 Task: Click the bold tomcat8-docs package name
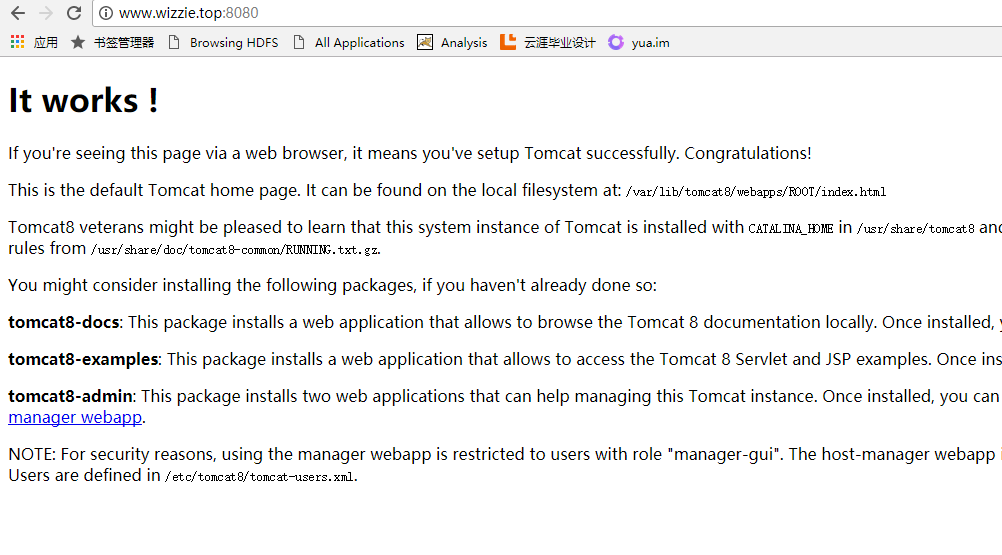point(64,322)
